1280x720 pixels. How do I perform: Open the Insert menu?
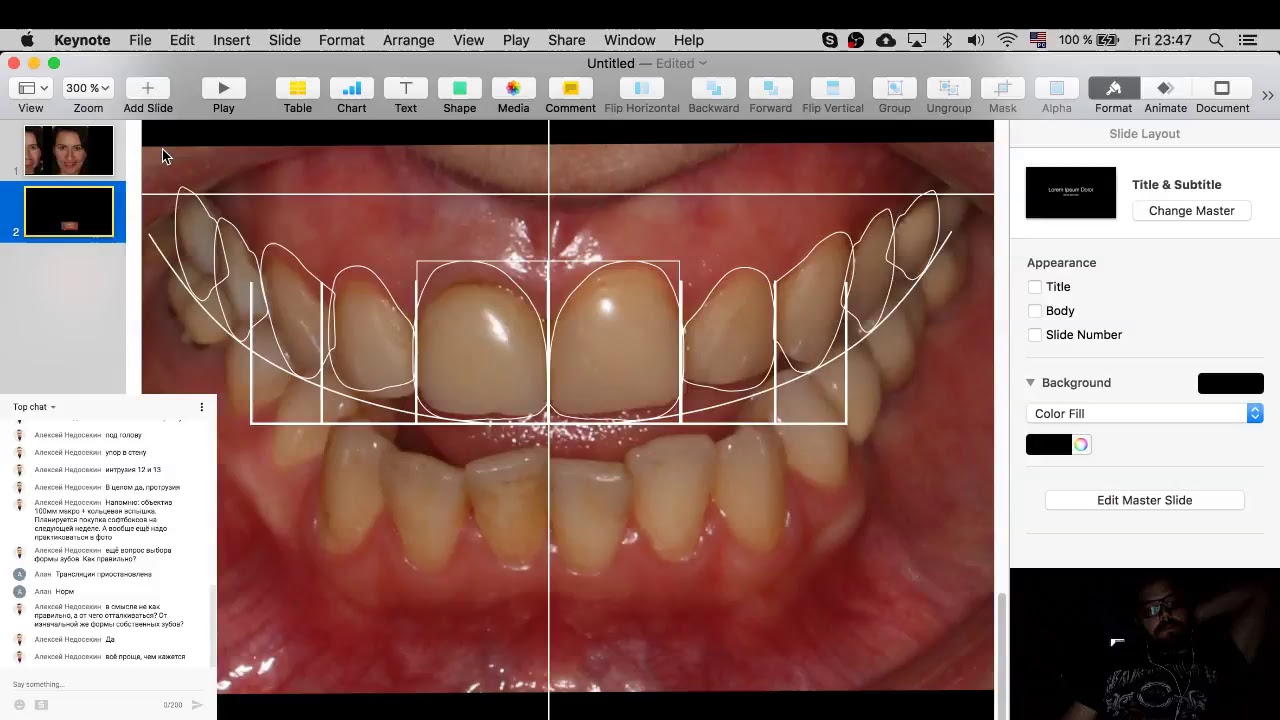[231, 40]
